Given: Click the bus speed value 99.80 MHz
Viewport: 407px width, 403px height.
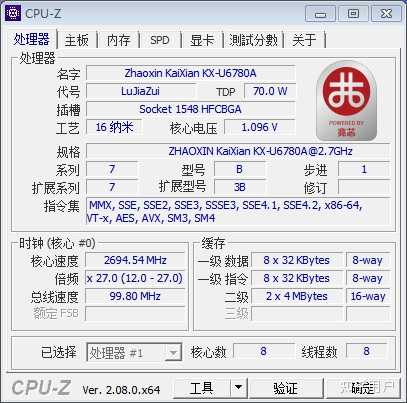Looking at the screenshot, I should (x=135, y=296).
